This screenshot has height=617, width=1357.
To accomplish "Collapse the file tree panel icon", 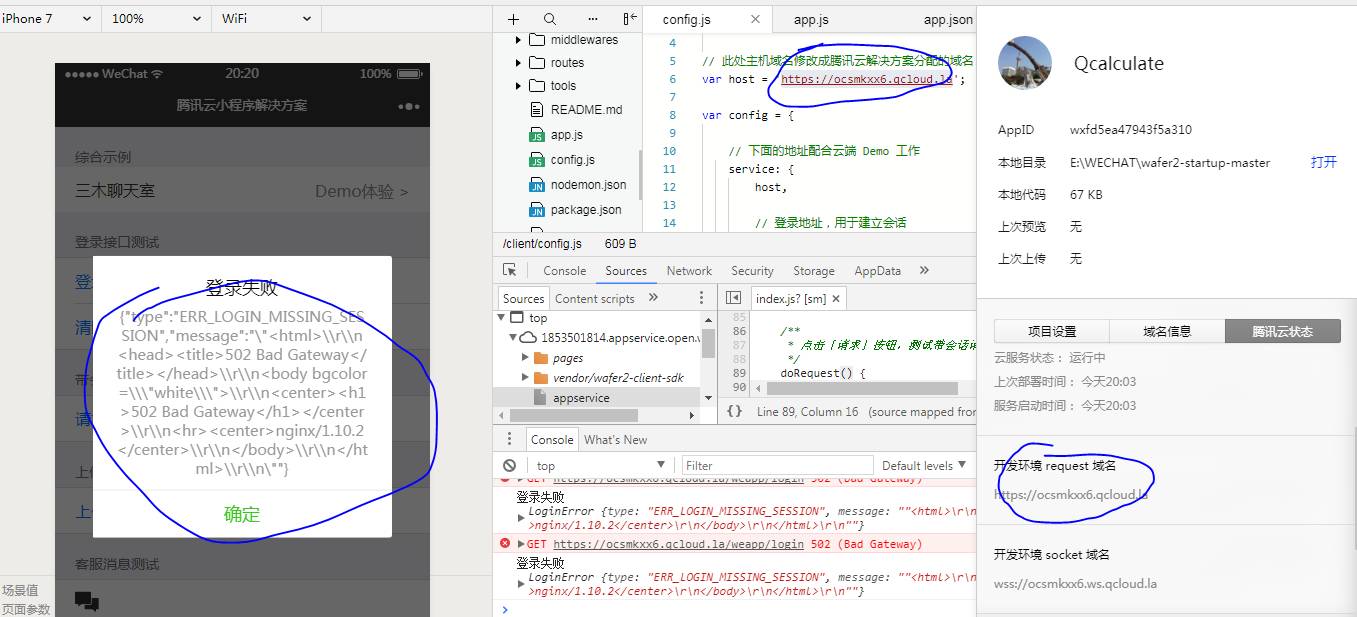I will pos(630,19).
